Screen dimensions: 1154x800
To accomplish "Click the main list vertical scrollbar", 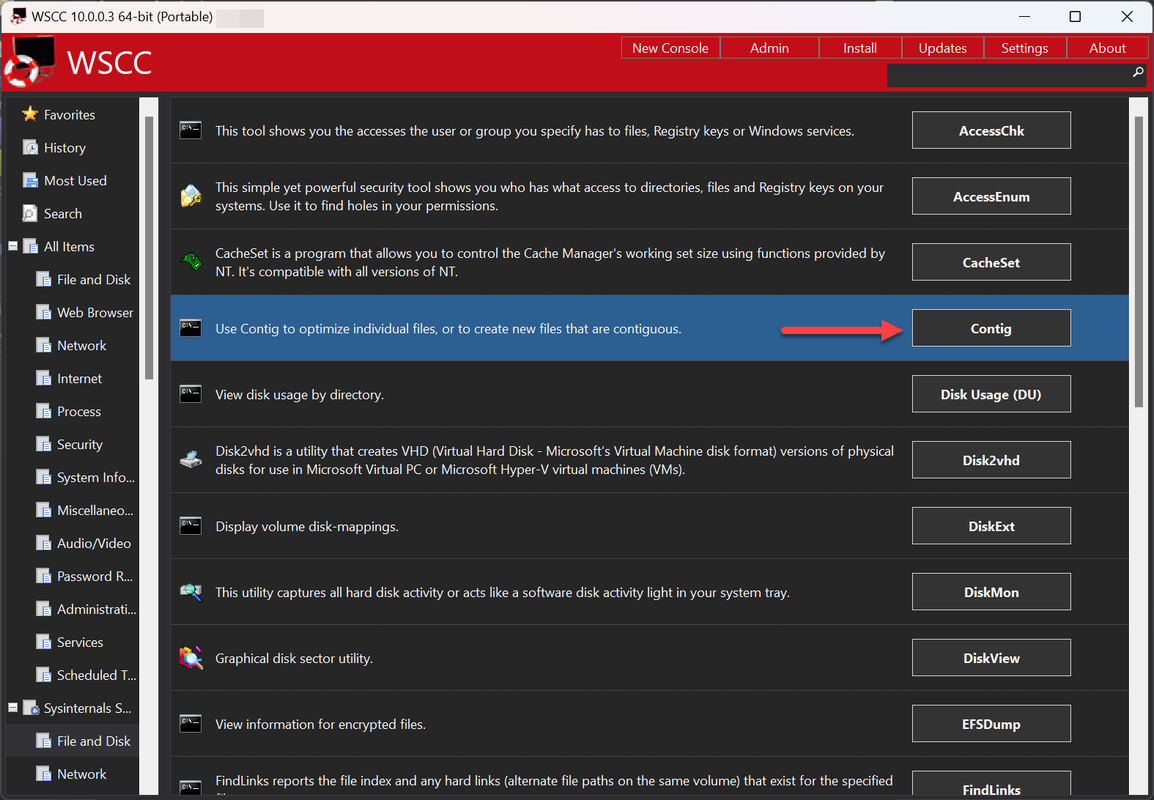I will (x=1139, y=261).
